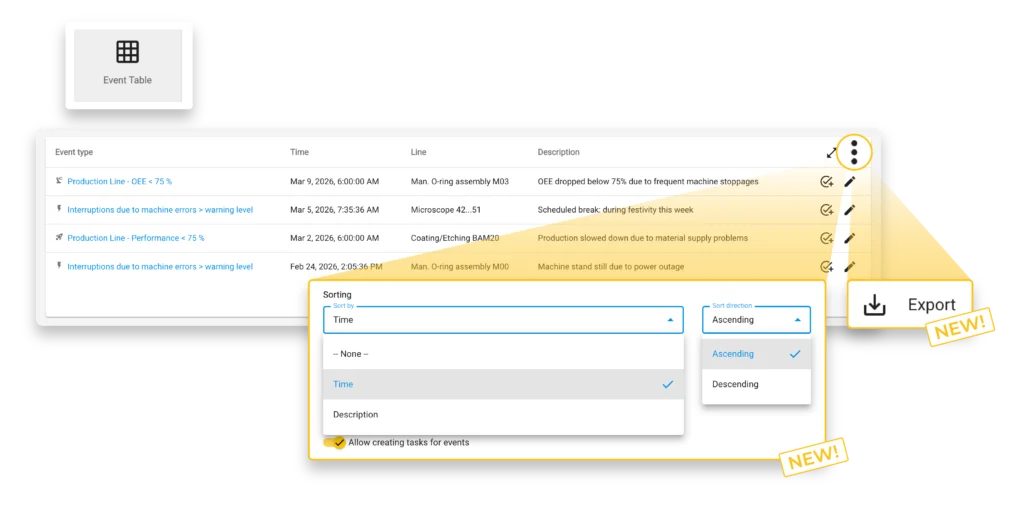Open Production Line - OEE < 75 % link
Viewport: 1024px width, 508px height.
click(119, 182)
